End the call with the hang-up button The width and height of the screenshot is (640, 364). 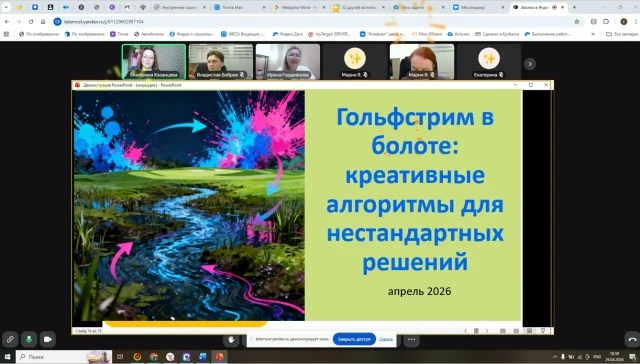[632, 340]
